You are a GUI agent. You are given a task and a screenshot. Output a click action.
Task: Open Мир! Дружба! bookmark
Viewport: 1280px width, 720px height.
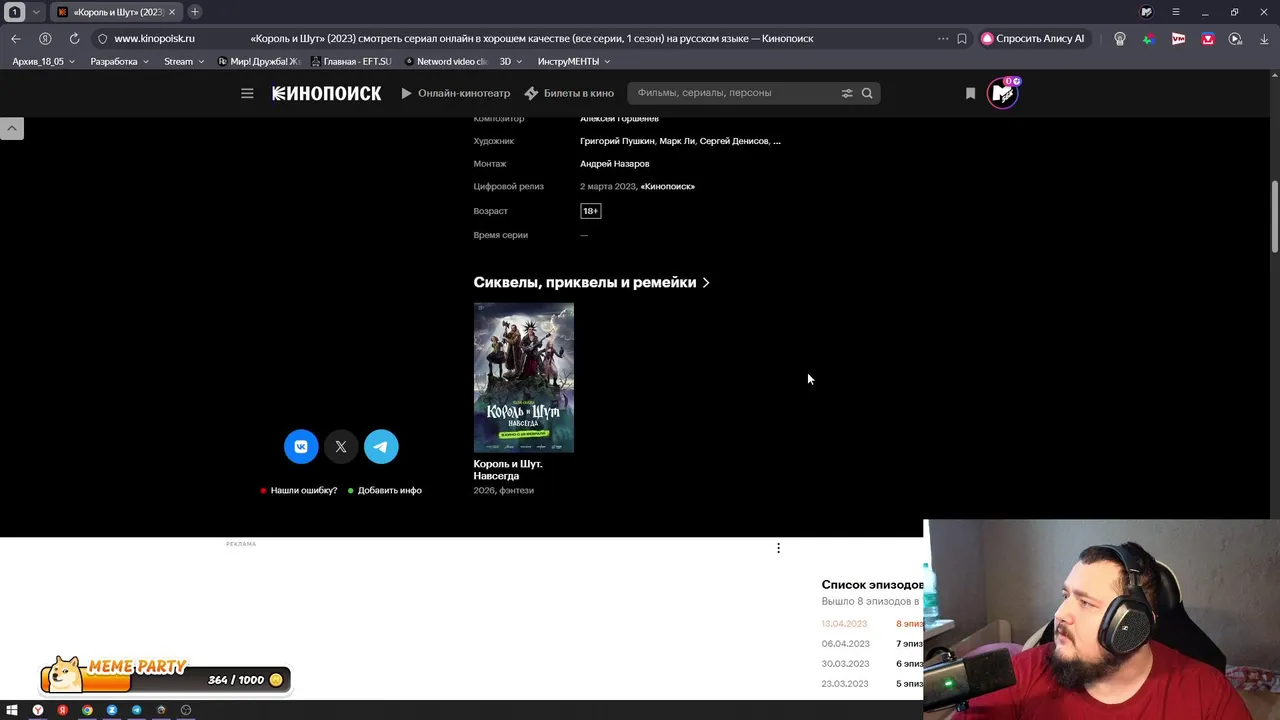click(x=258, y=61)
